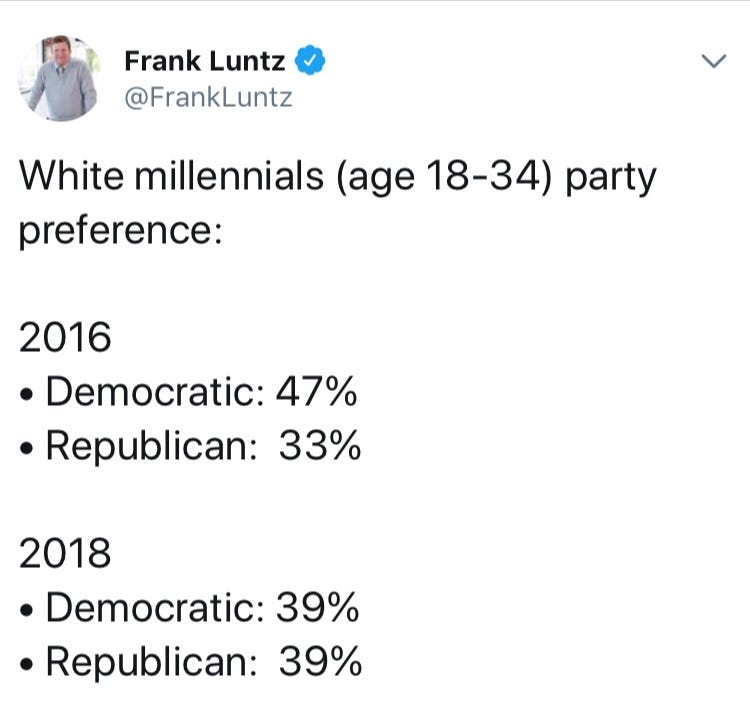Click the bullet before Republican 33% line

pyautogui.click(x=27, y=449)
